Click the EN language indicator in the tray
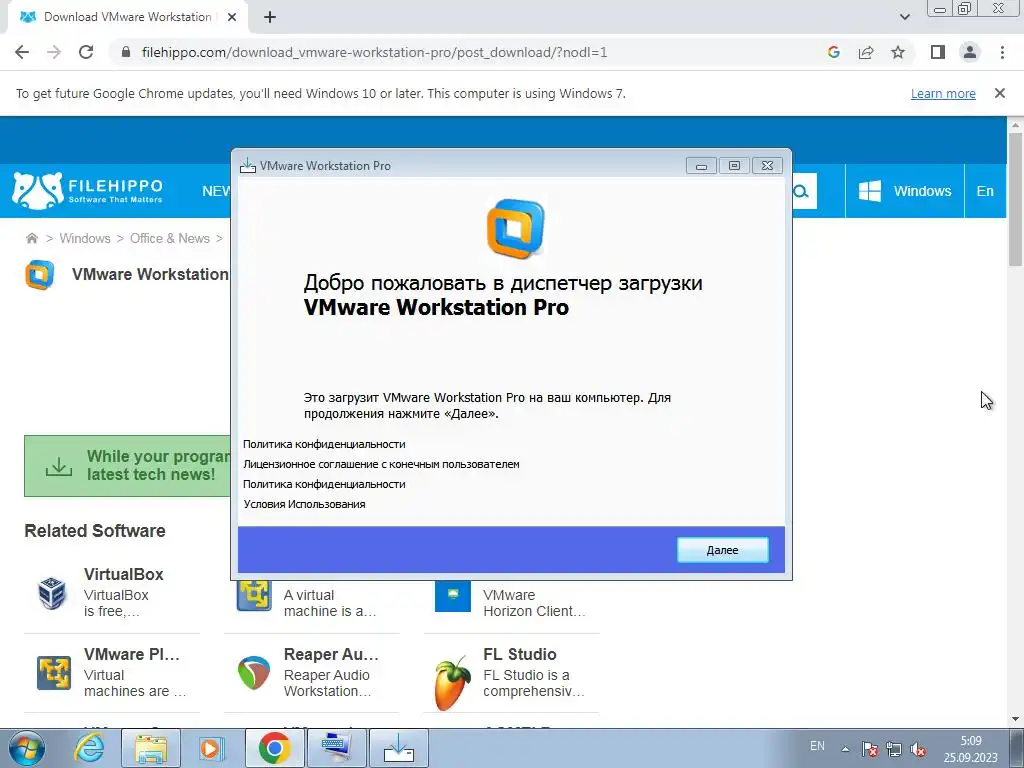Viewport: 1024px width, 768px height. tap(817, 746)
